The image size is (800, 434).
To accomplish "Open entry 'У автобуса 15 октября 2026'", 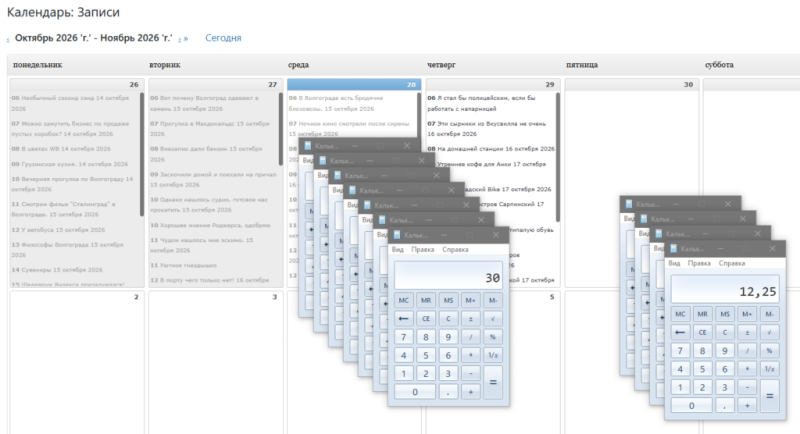I will pyautogui.click(x=61, y=229).
